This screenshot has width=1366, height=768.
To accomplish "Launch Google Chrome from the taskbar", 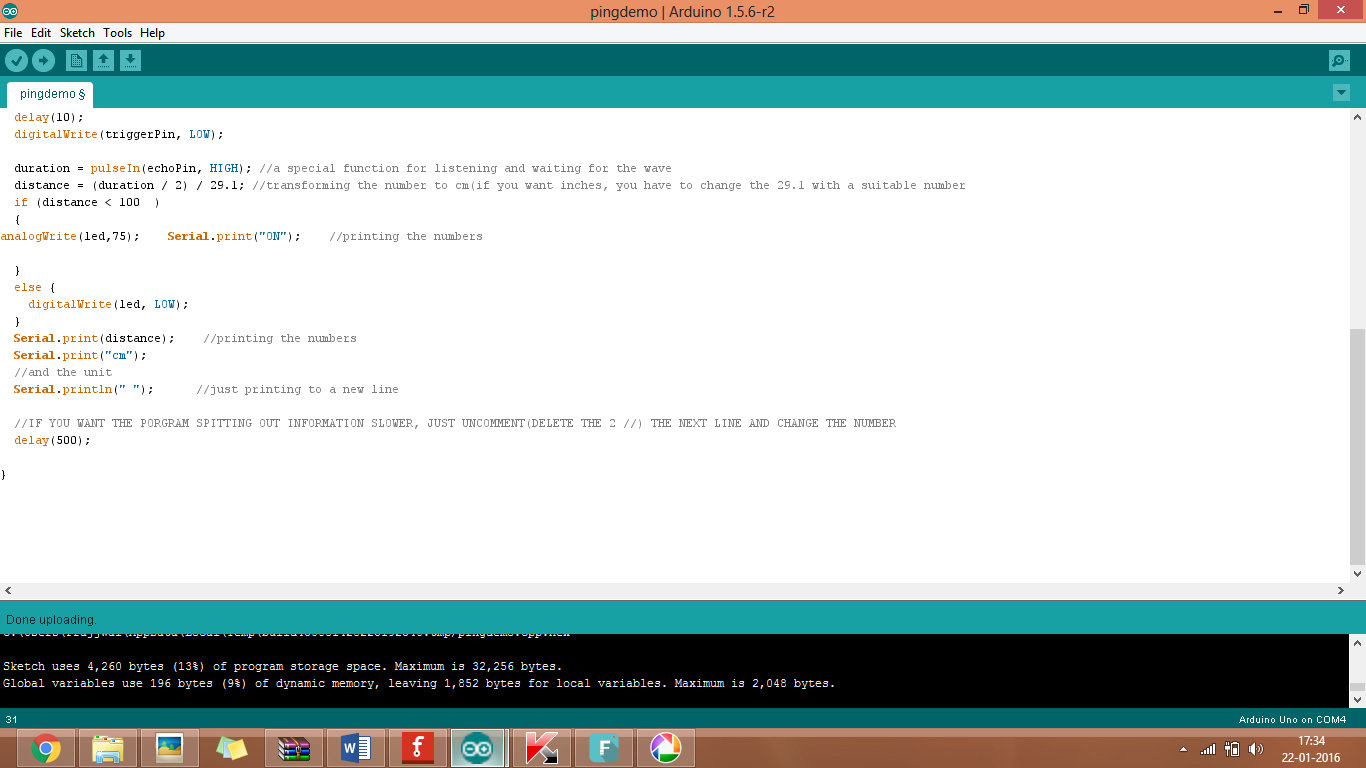I will click(45, 748).
